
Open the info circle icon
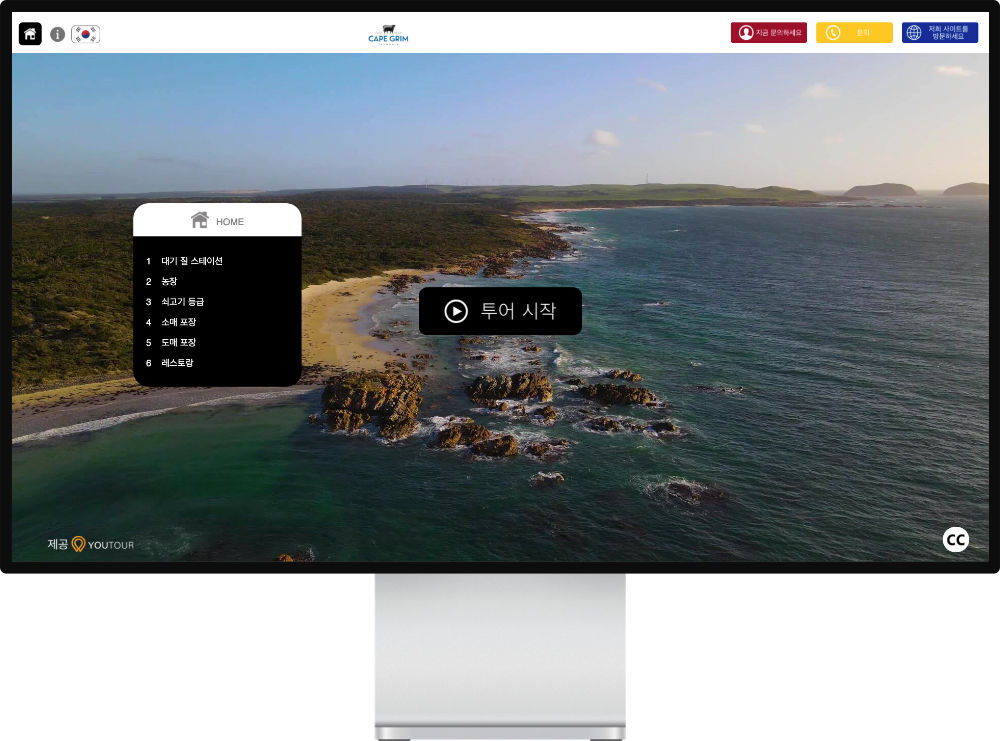pyautogui.click(x=58, y=34)
